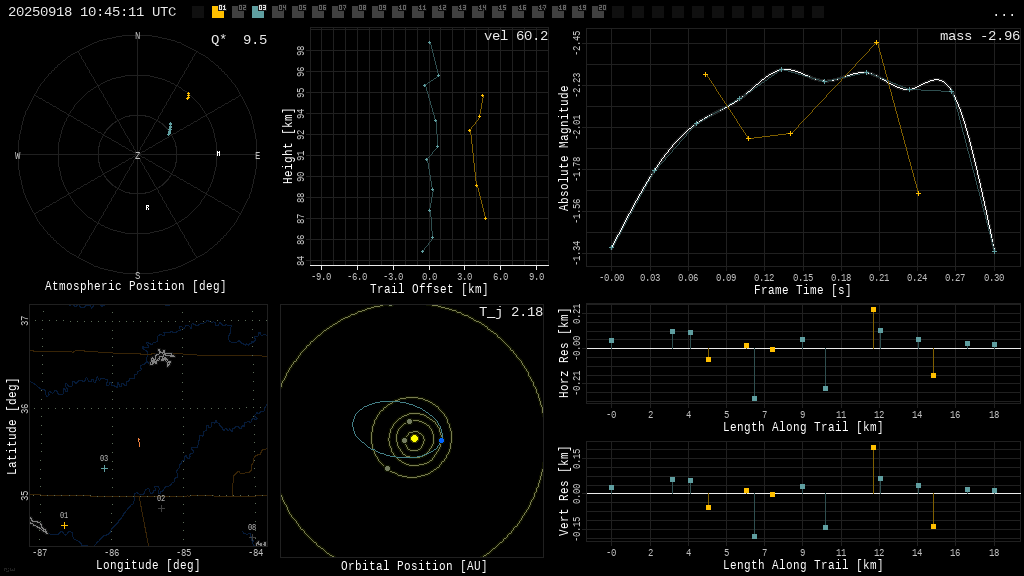1024x576 pixels.
Task: Click the mass -2.96 readout
Action: 980,36
